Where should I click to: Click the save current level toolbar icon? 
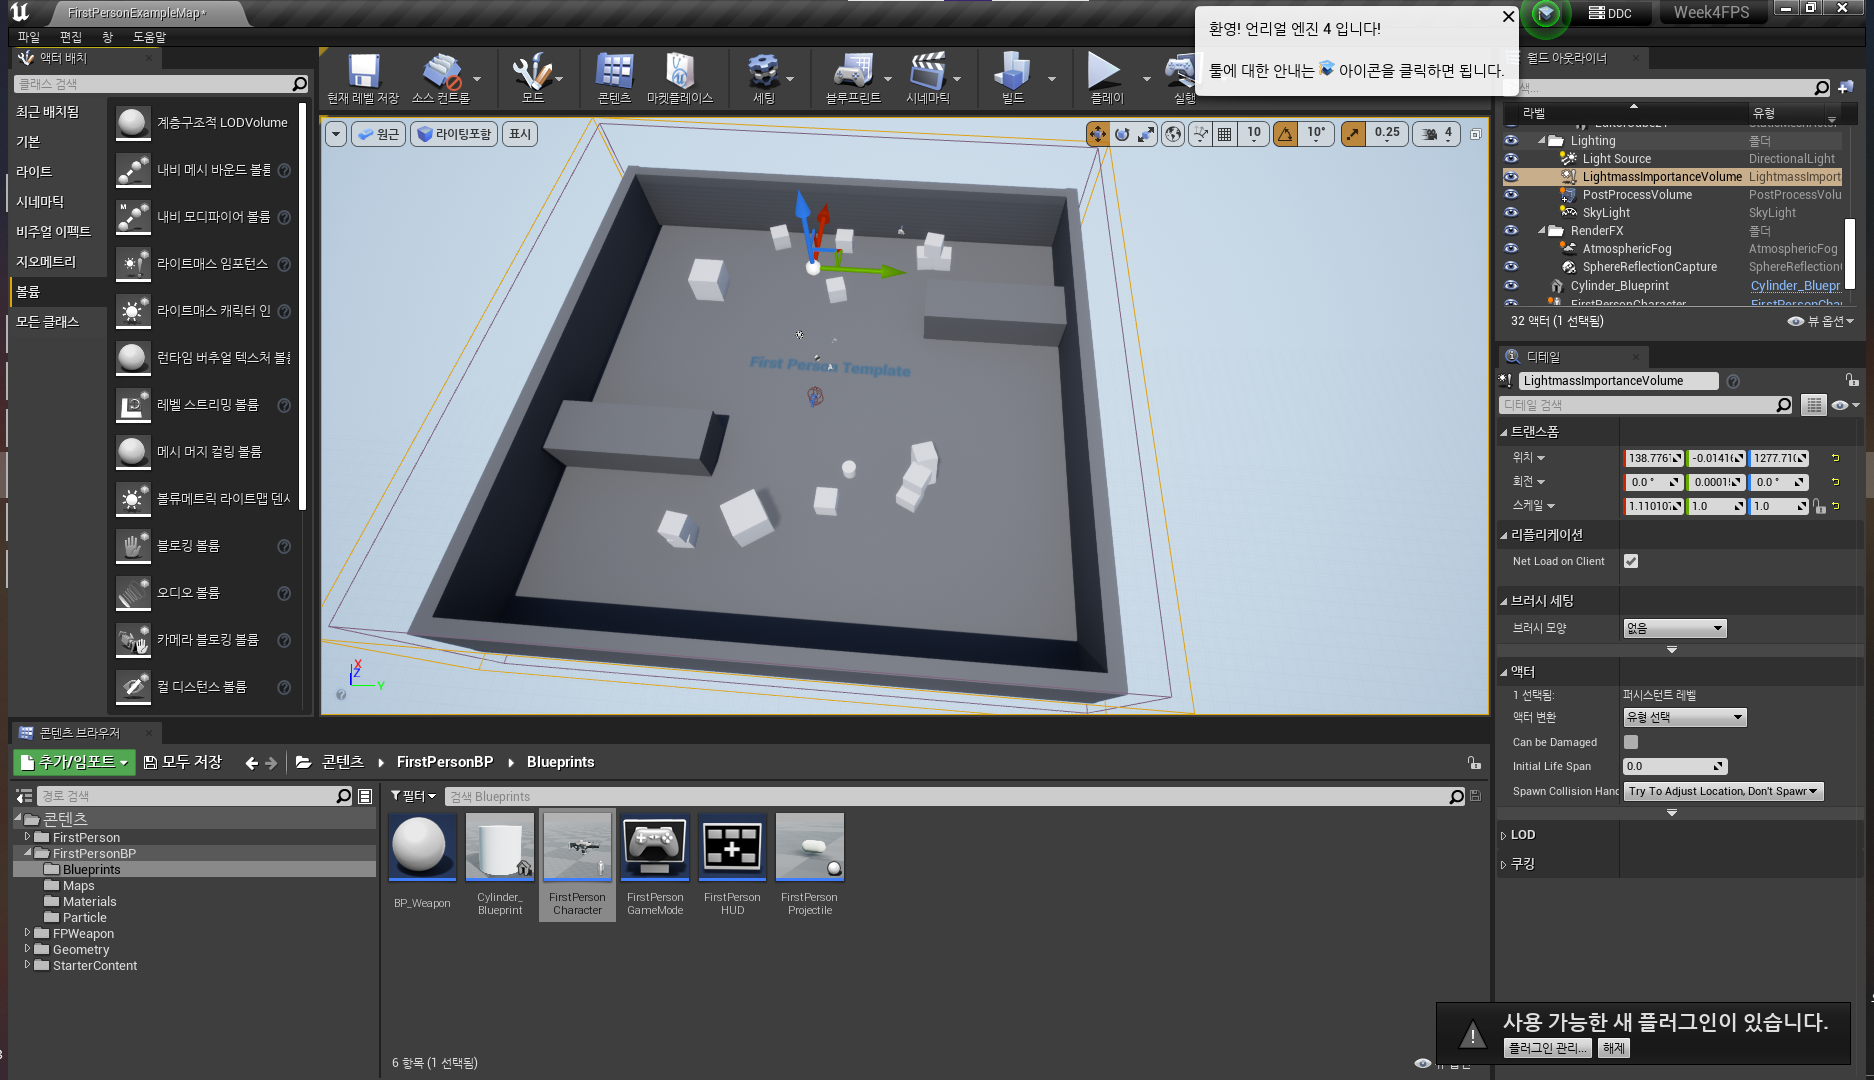pos(363,78)
